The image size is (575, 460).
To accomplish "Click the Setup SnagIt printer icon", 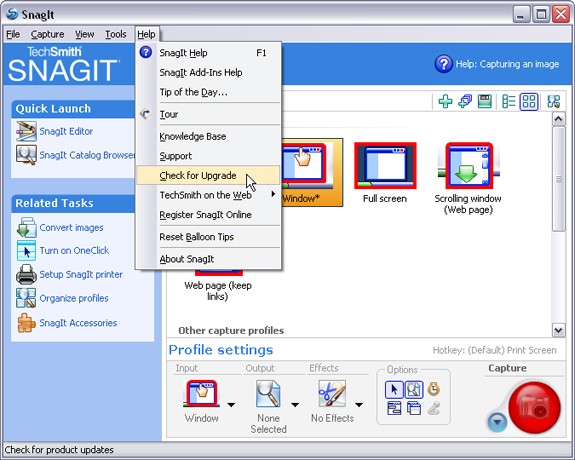I will coord(26,274).
